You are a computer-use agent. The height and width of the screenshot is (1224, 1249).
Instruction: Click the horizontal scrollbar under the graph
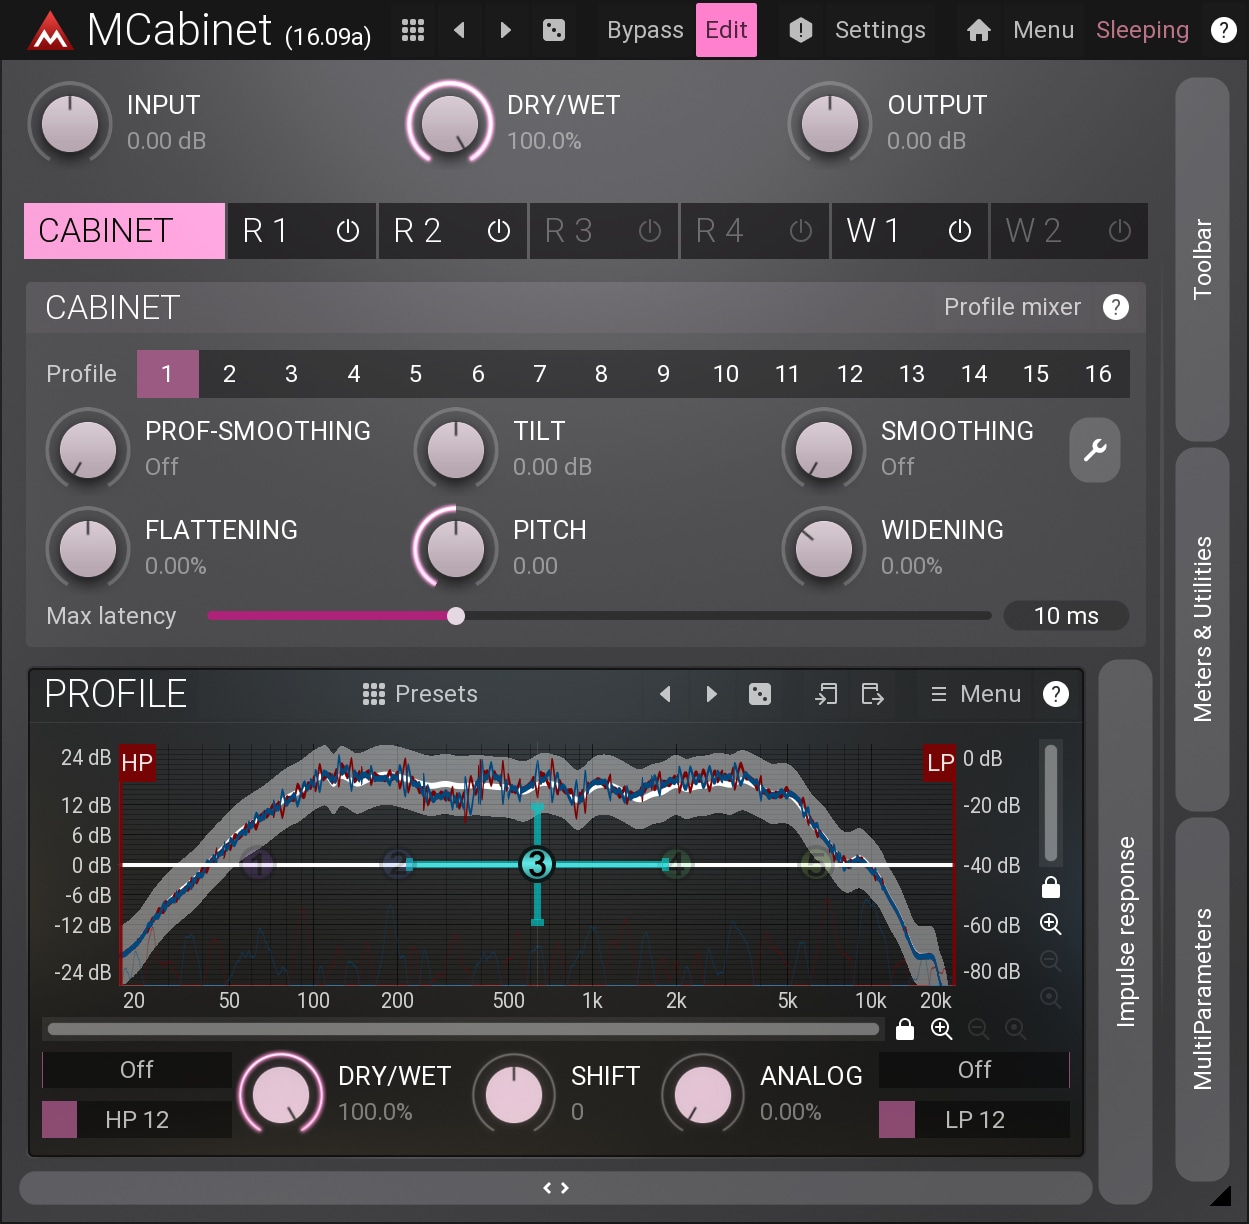click(x=464, y=1029)
